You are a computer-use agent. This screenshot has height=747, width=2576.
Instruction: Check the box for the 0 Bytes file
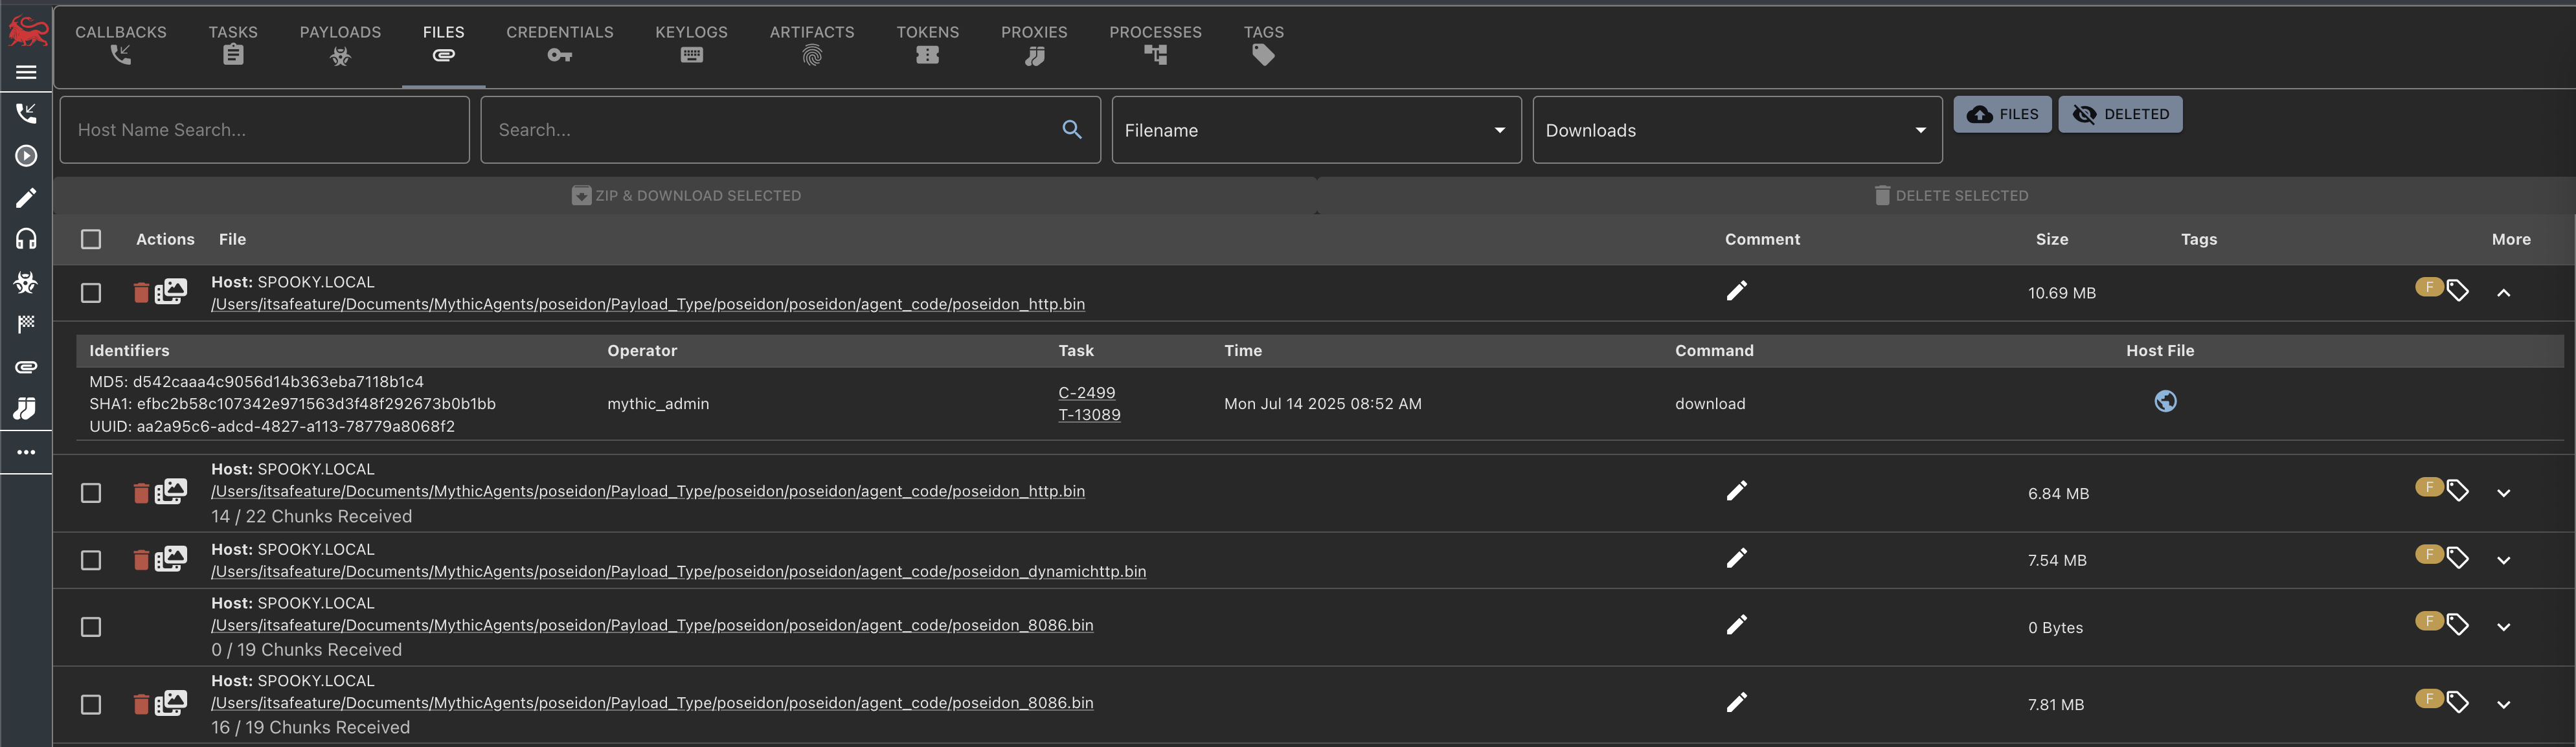click(x=91, y=627)
